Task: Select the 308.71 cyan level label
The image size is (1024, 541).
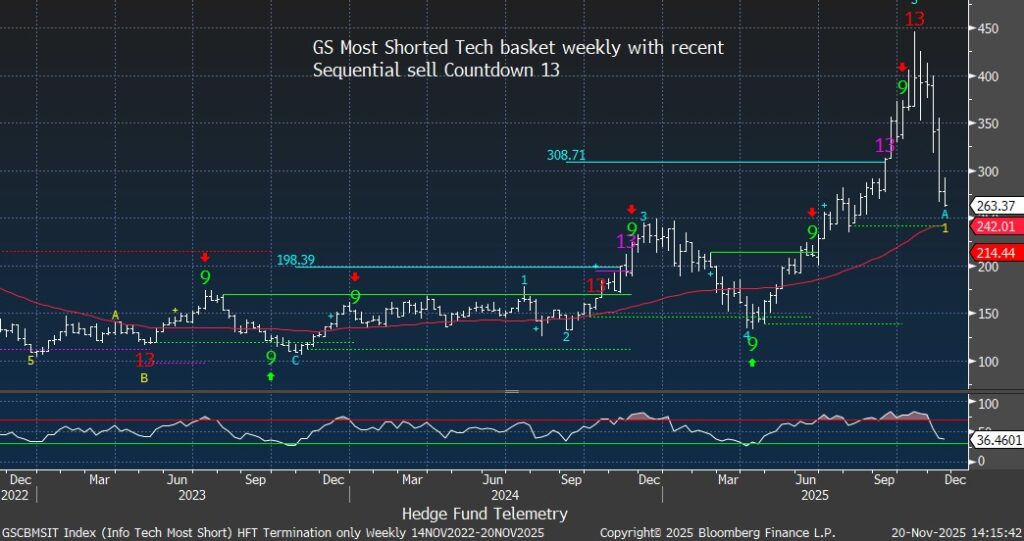Action: [x=566, y=155]
